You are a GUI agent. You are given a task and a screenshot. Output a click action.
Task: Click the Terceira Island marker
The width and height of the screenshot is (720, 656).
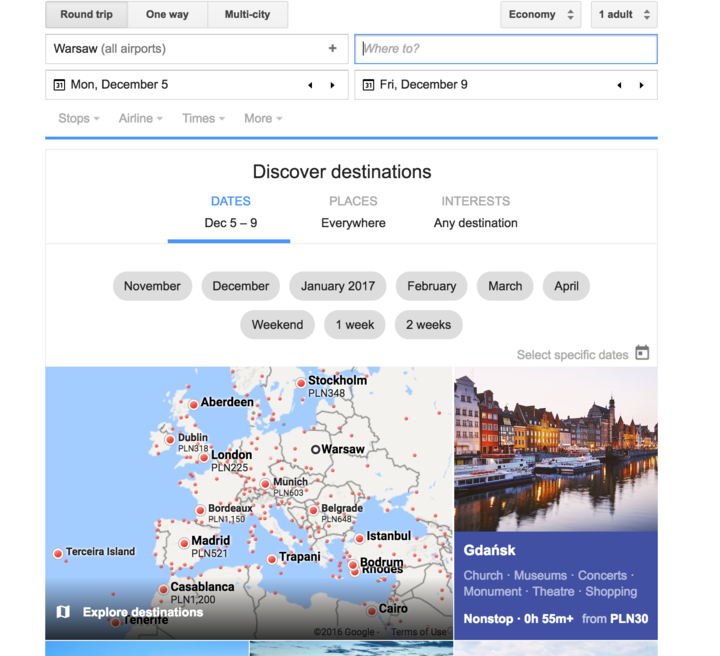pos(58,553)
